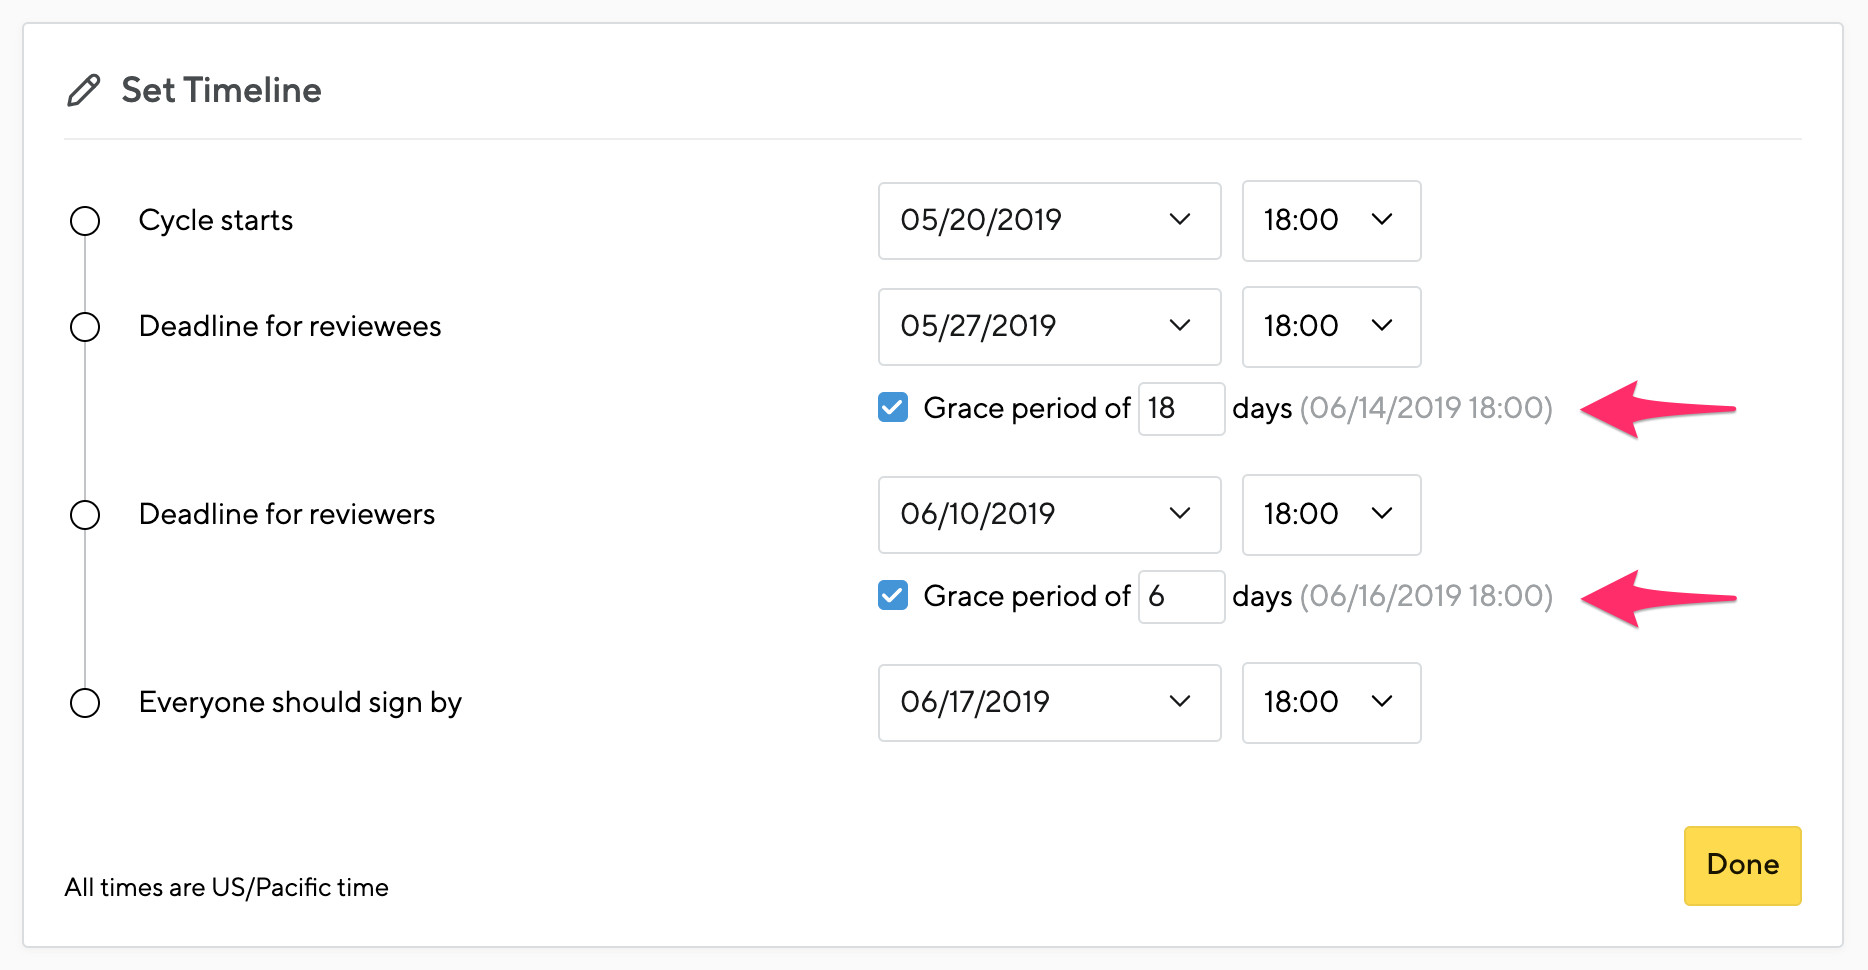This screenshot has width=1868, height=970.
Task: Select the Deadline for reviewees timeline circle
Action: point(86,326)
